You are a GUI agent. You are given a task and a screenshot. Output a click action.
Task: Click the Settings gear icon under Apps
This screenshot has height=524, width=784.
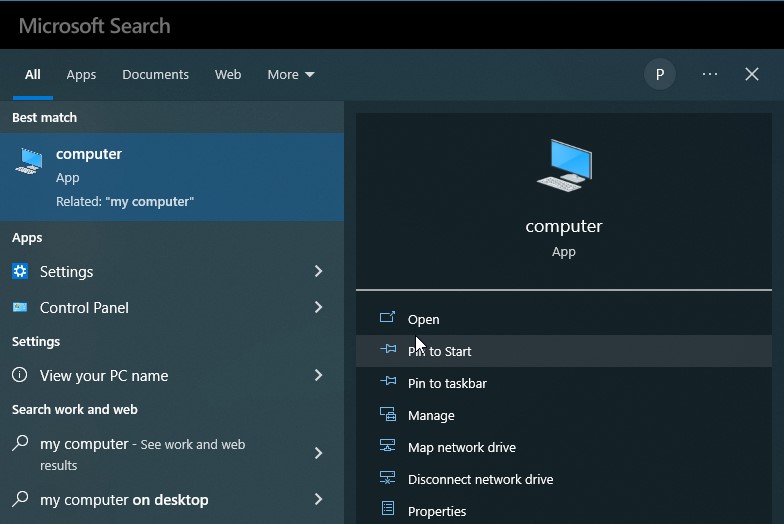pyautogui.click(x=20, y=272)
